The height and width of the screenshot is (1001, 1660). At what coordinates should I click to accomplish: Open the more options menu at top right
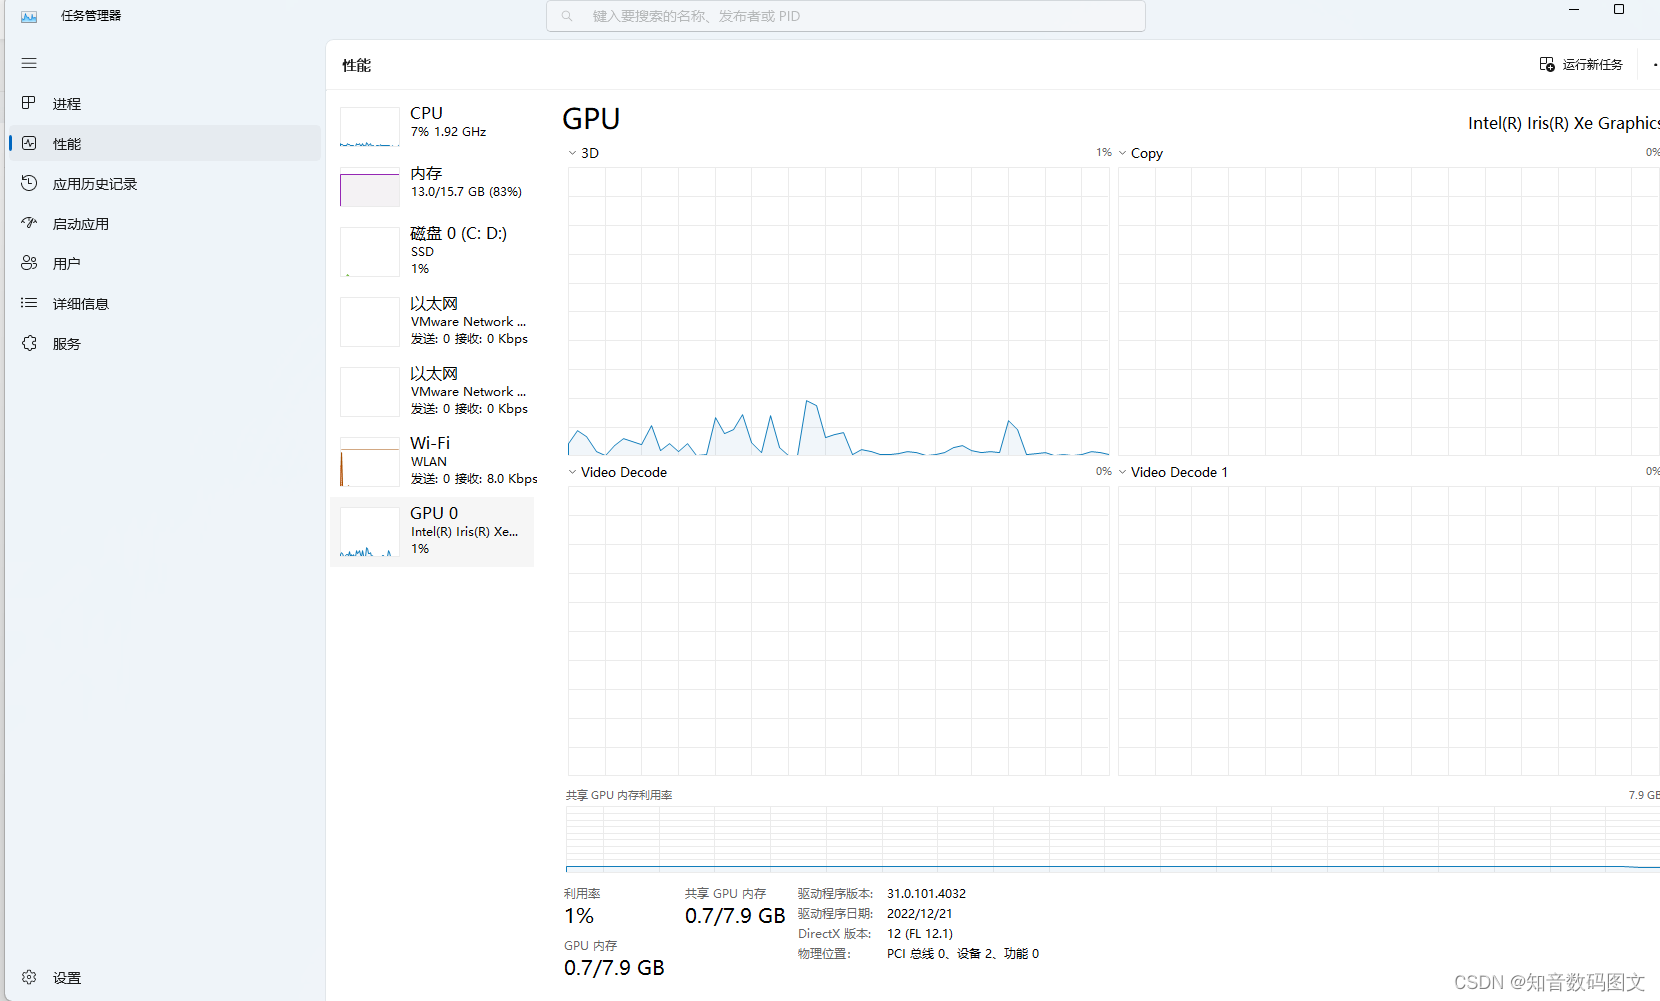click(x=1654, y=64)
